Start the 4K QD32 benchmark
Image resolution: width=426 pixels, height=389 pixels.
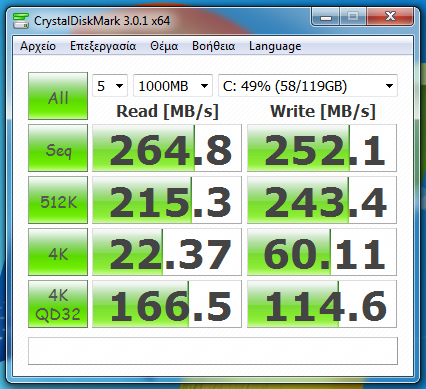[58, 304]
